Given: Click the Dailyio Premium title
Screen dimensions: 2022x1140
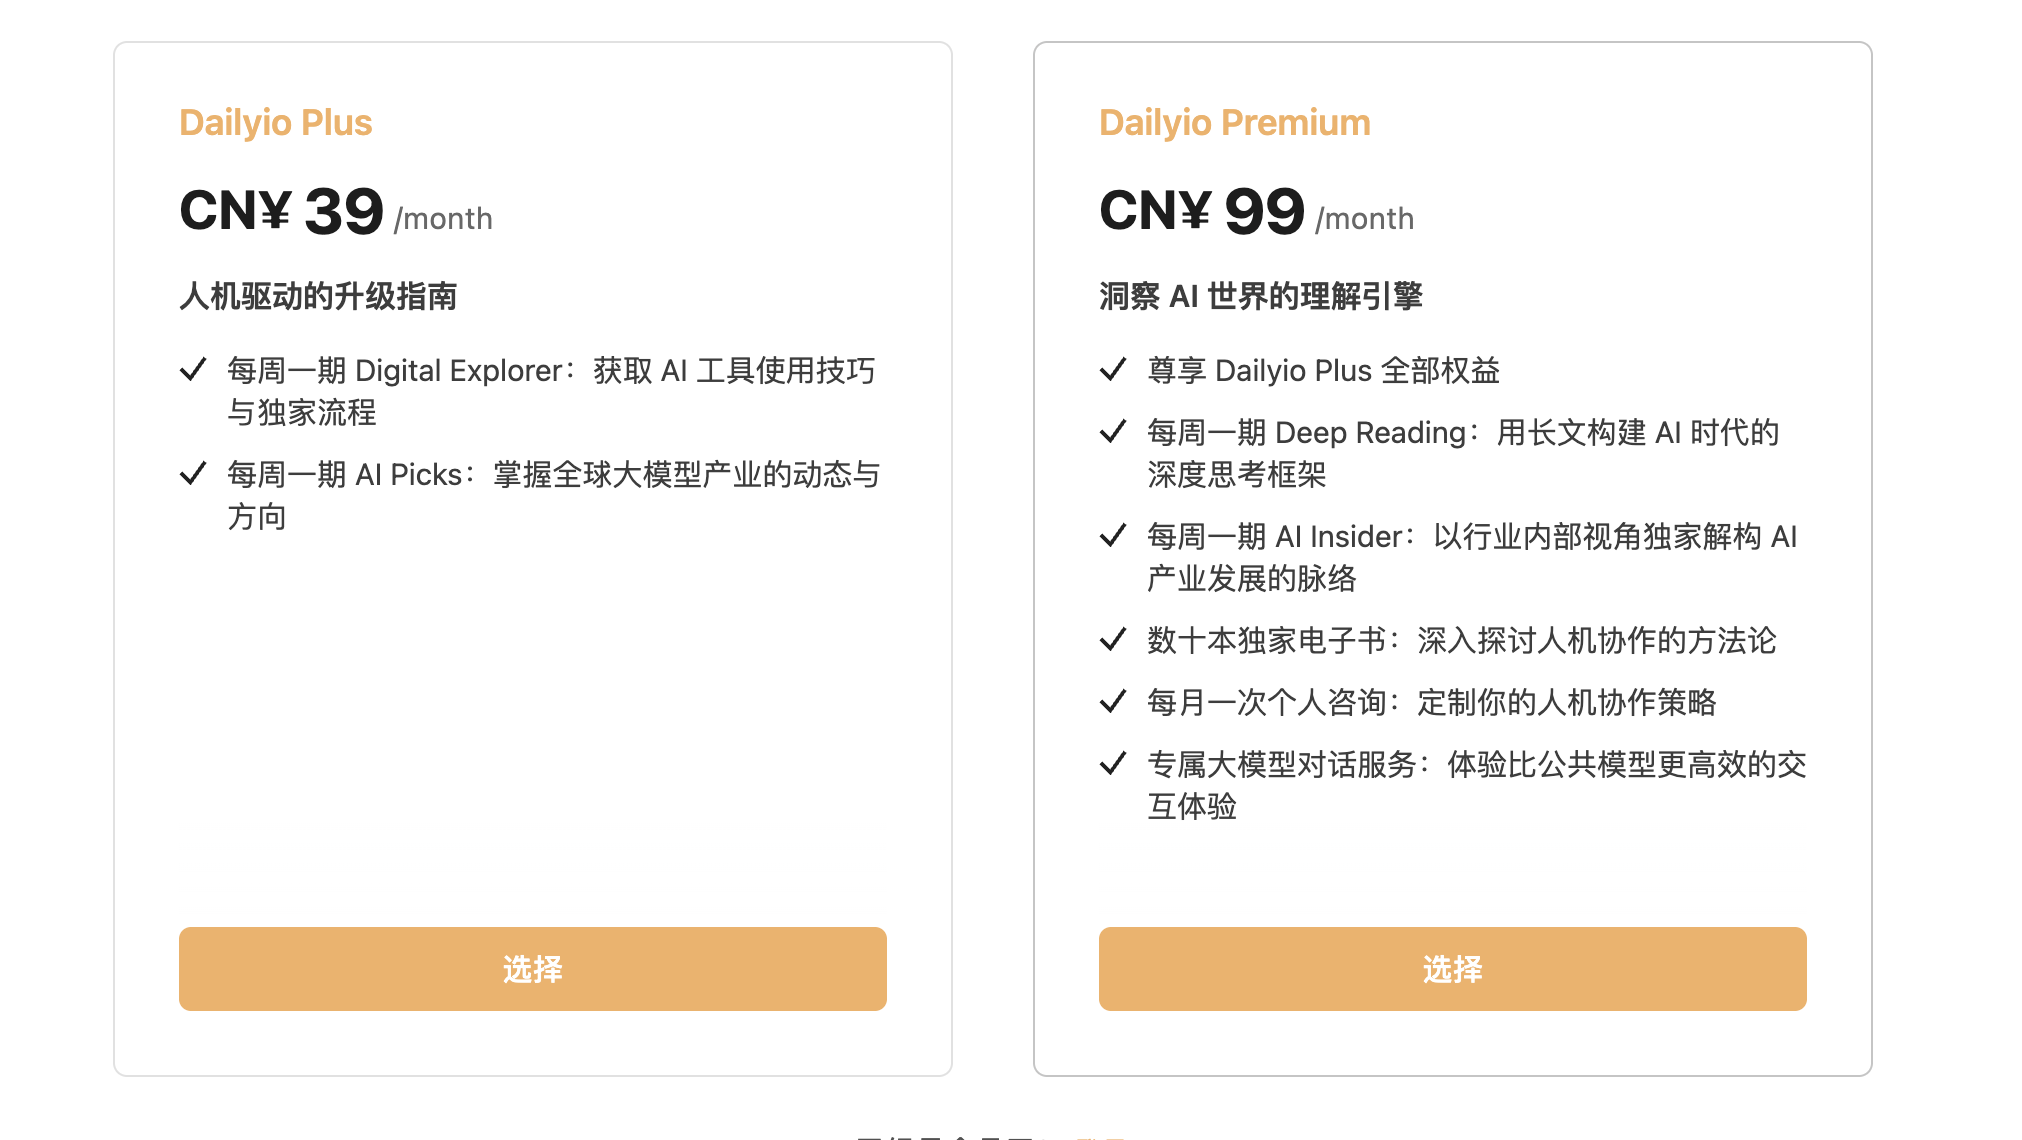Looking at the screenshot, I should pos(1235,123).
